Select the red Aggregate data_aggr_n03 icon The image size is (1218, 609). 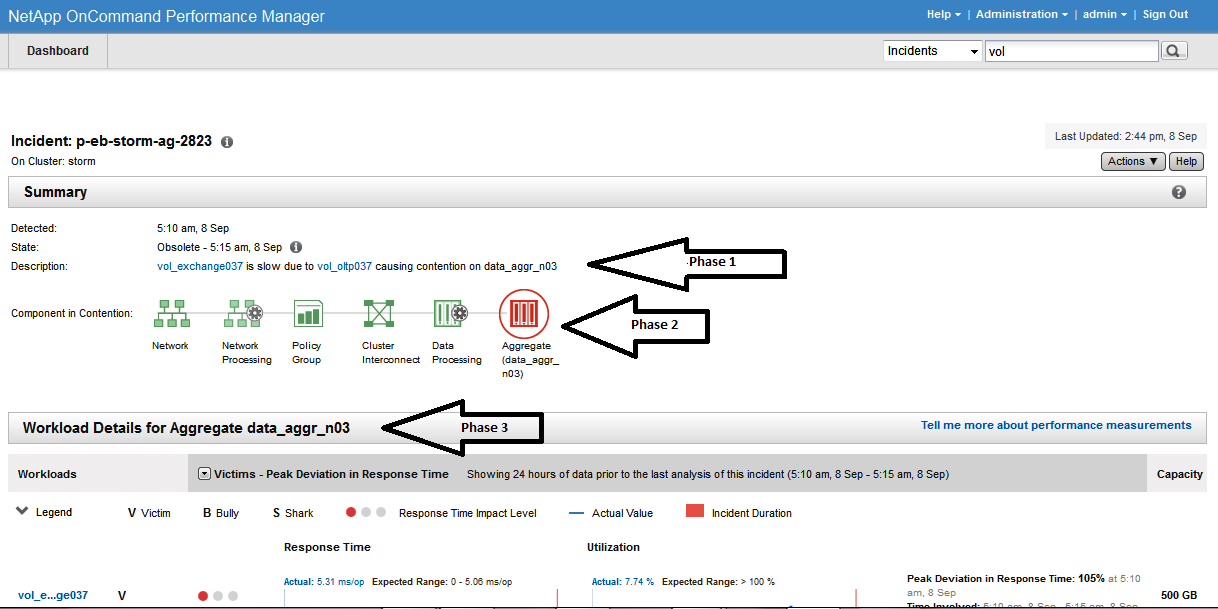tap(524, 313)
